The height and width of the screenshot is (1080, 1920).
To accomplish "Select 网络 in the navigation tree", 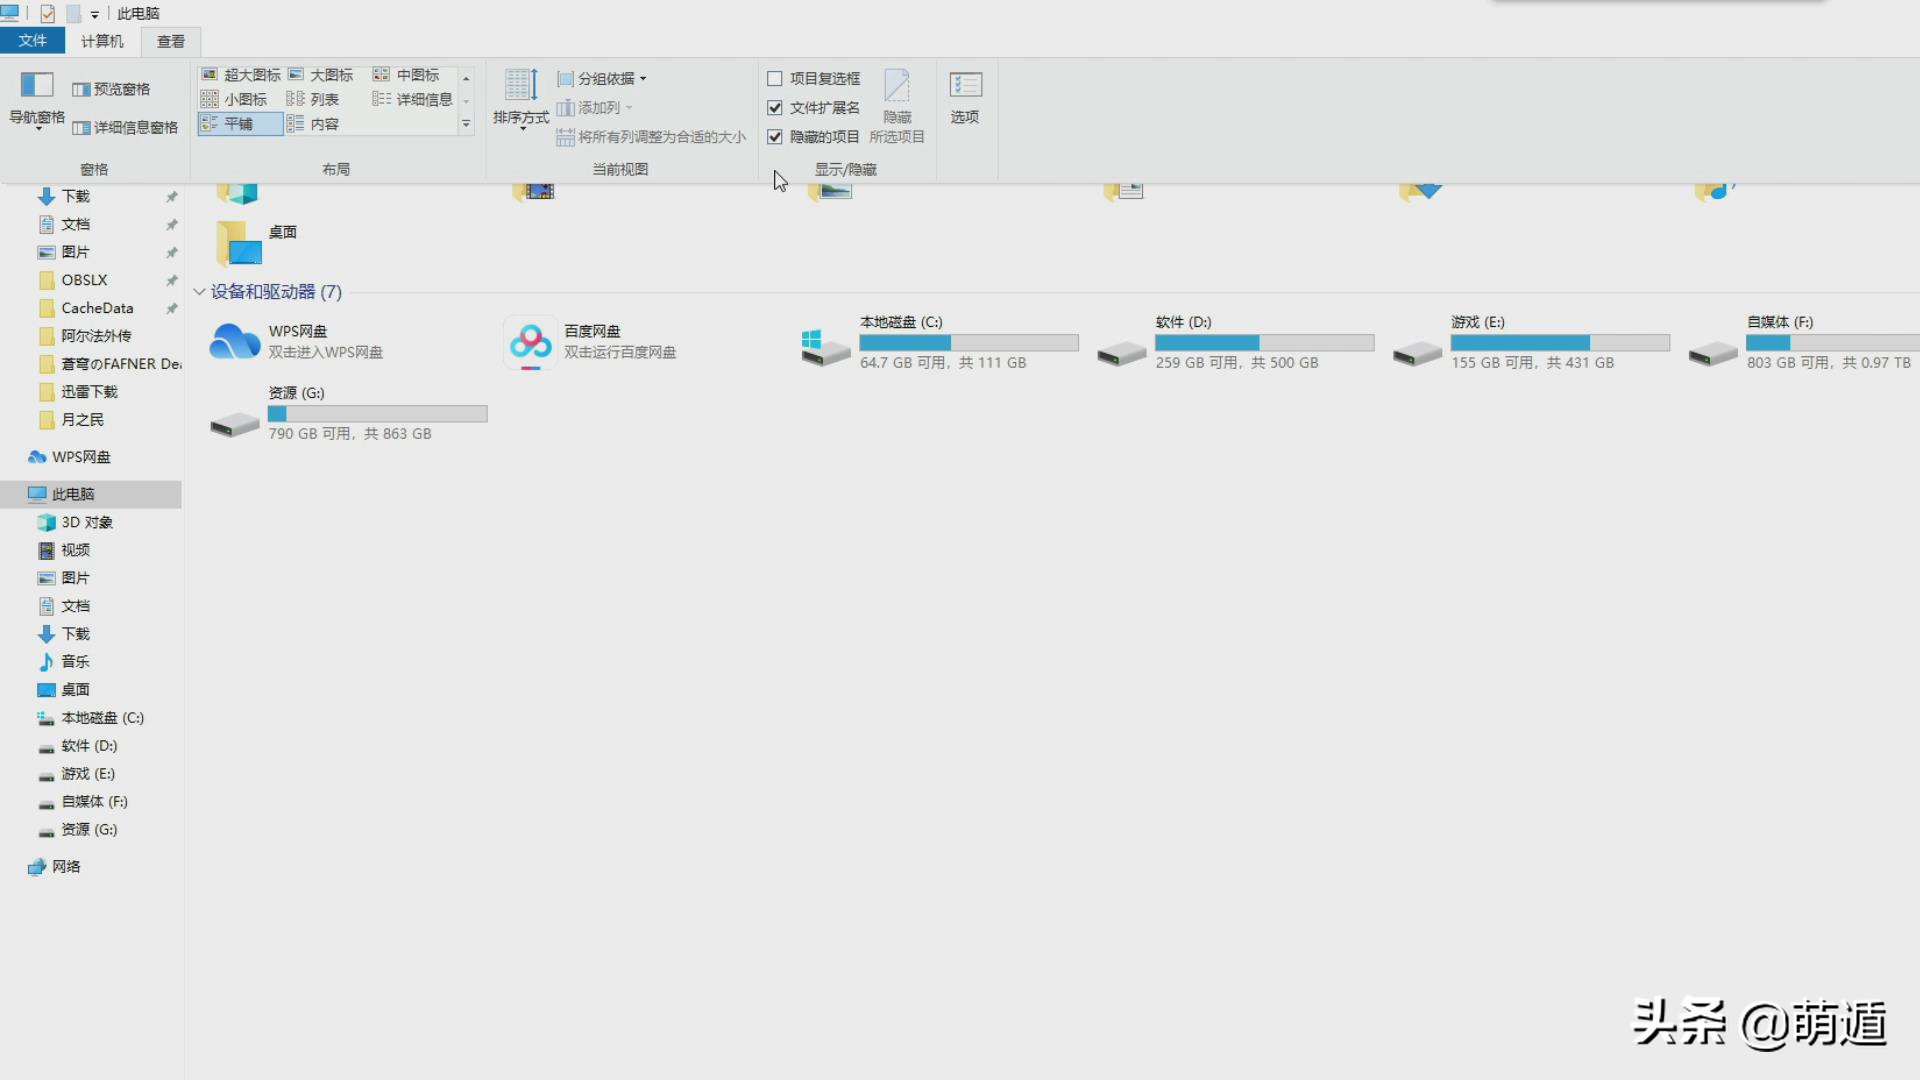I will tap(66, 867).
